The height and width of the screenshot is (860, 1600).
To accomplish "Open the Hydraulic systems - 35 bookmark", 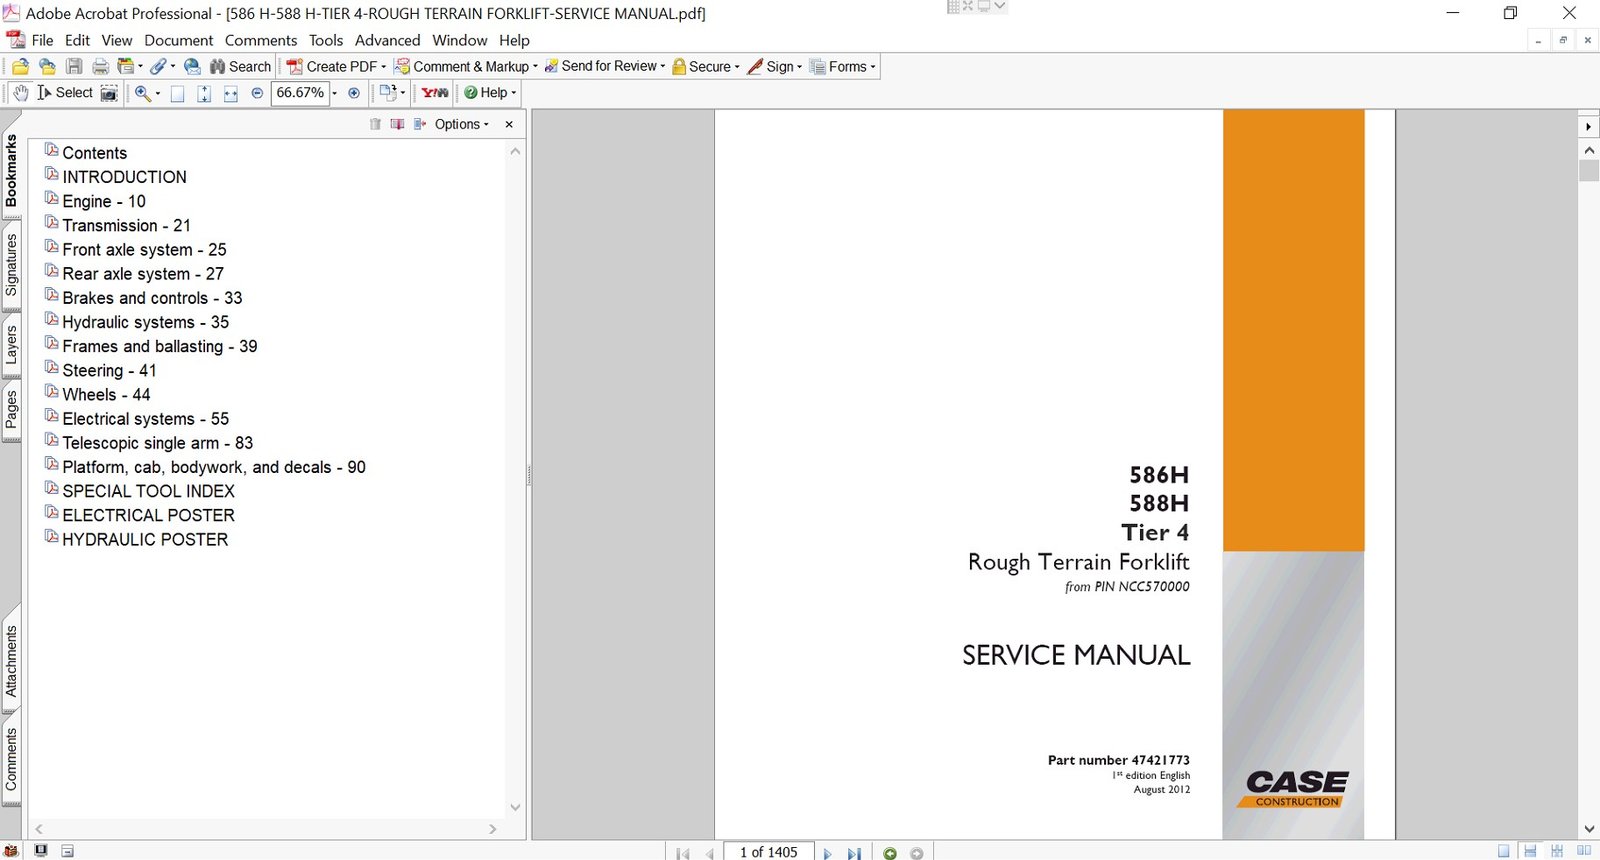I will [145, 322].
